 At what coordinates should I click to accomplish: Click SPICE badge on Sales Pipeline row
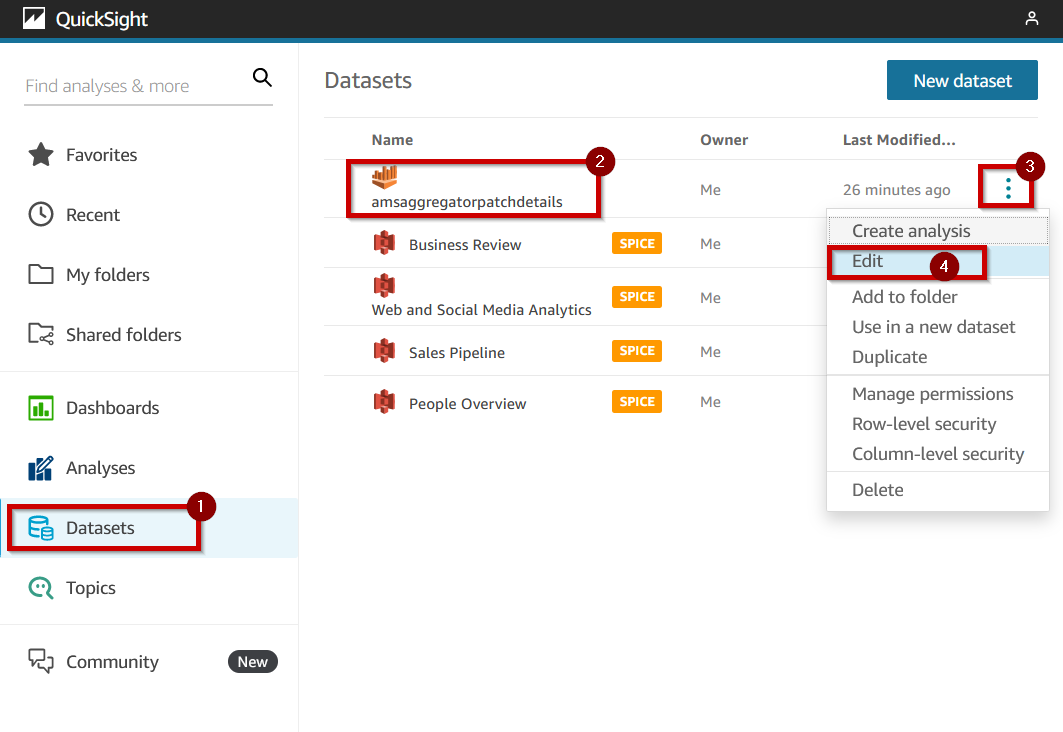coord(637,350)
